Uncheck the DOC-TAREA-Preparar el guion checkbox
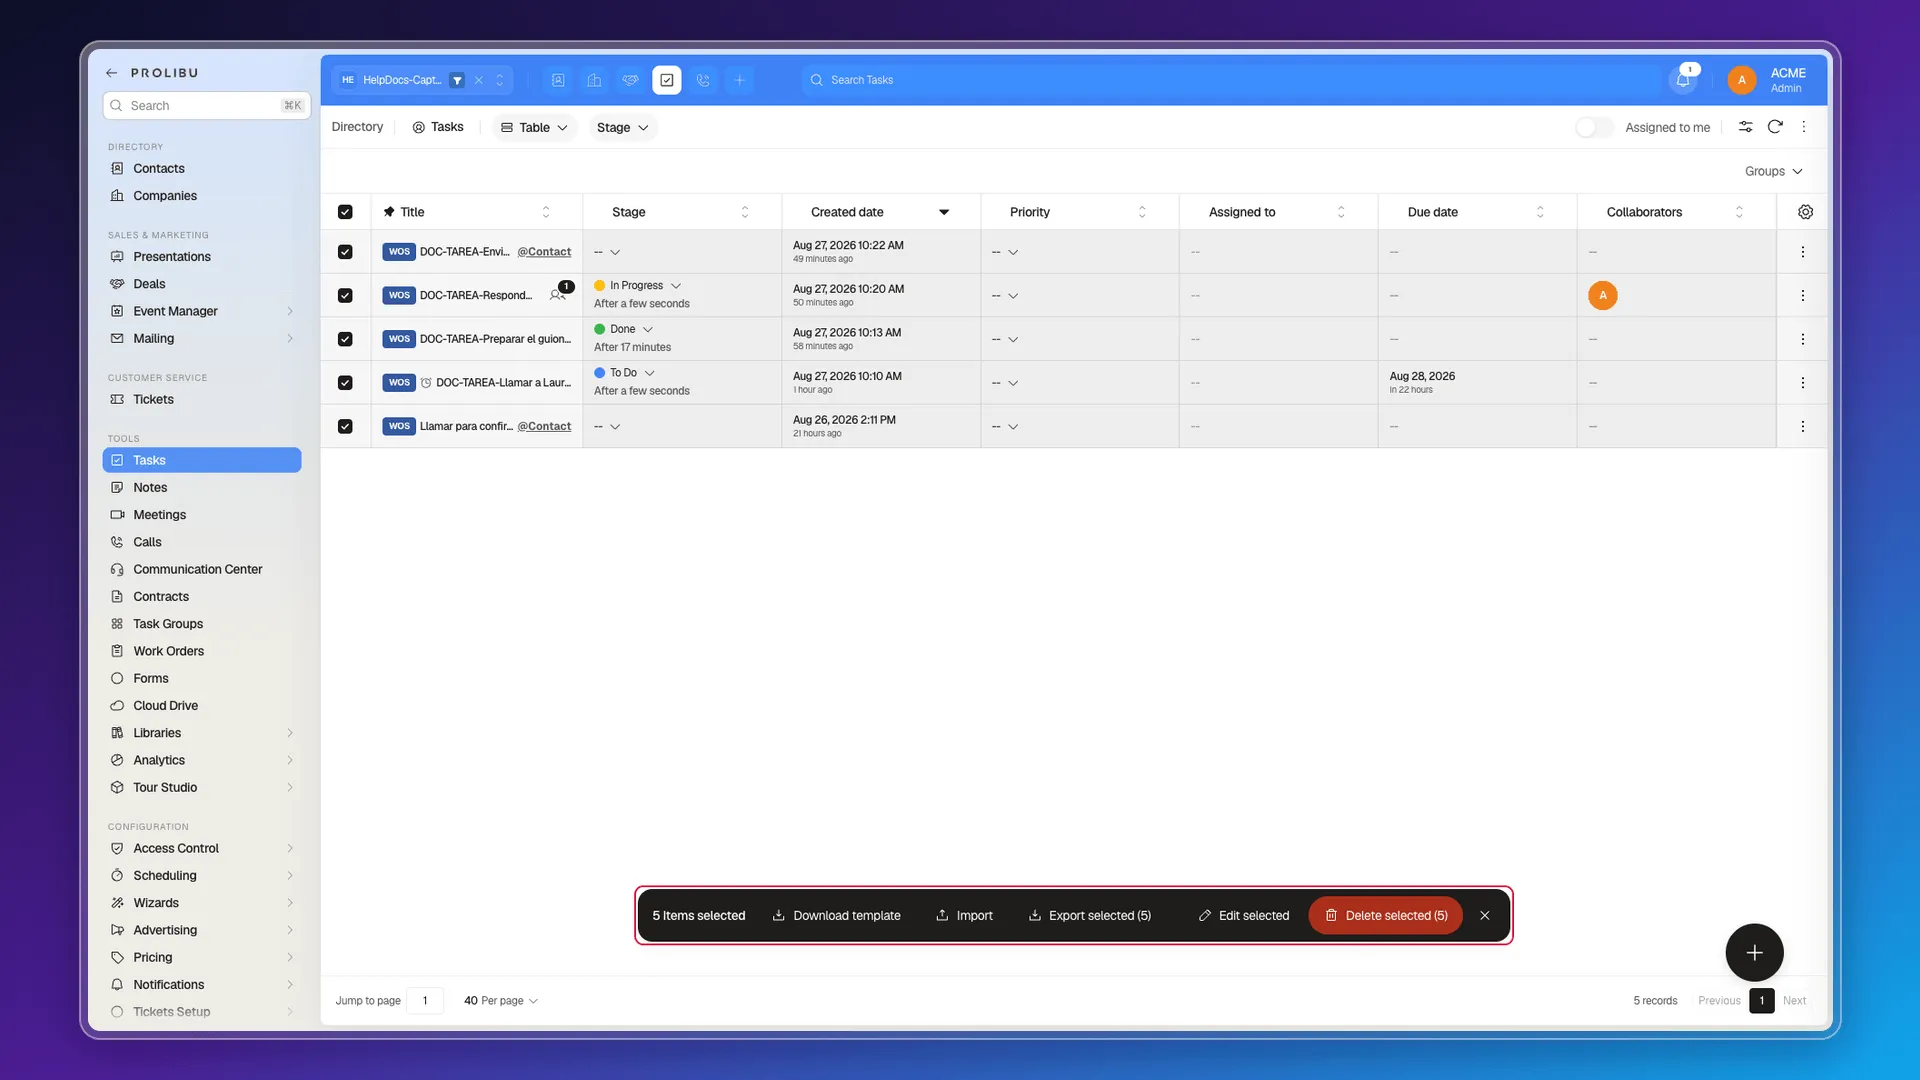Image resolution: width=1920 pixels, height=1080 pixels. pyautogui.click(x=345, y=339)
